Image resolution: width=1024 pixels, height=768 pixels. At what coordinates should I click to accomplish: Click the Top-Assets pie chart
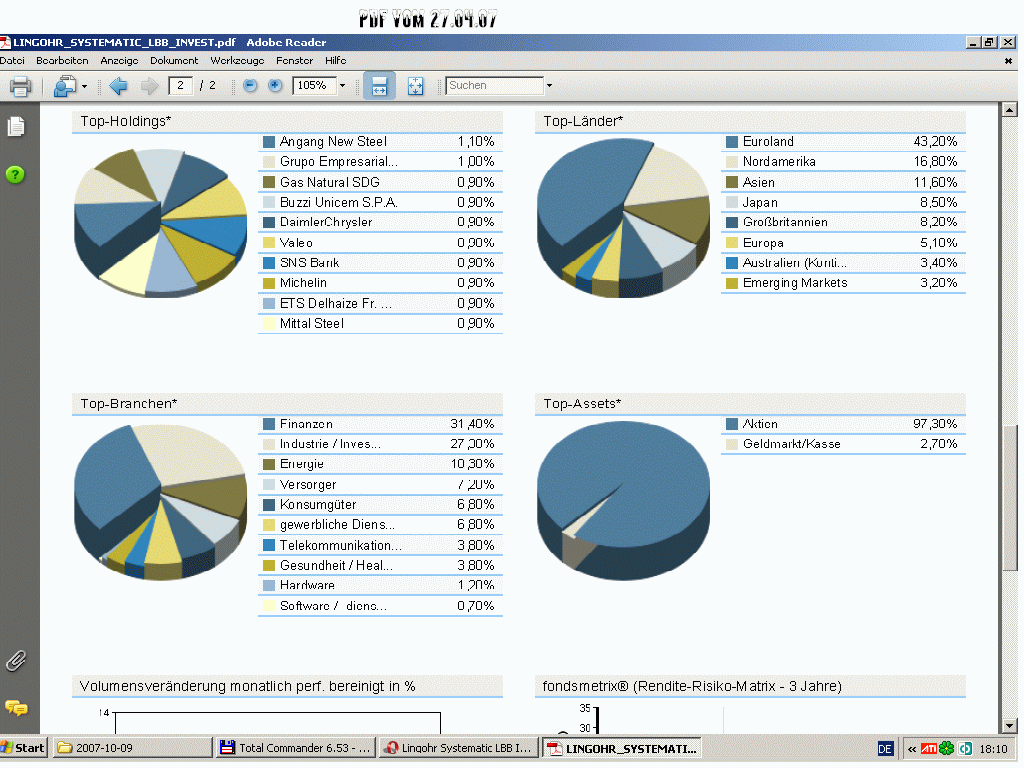(623, 500)
